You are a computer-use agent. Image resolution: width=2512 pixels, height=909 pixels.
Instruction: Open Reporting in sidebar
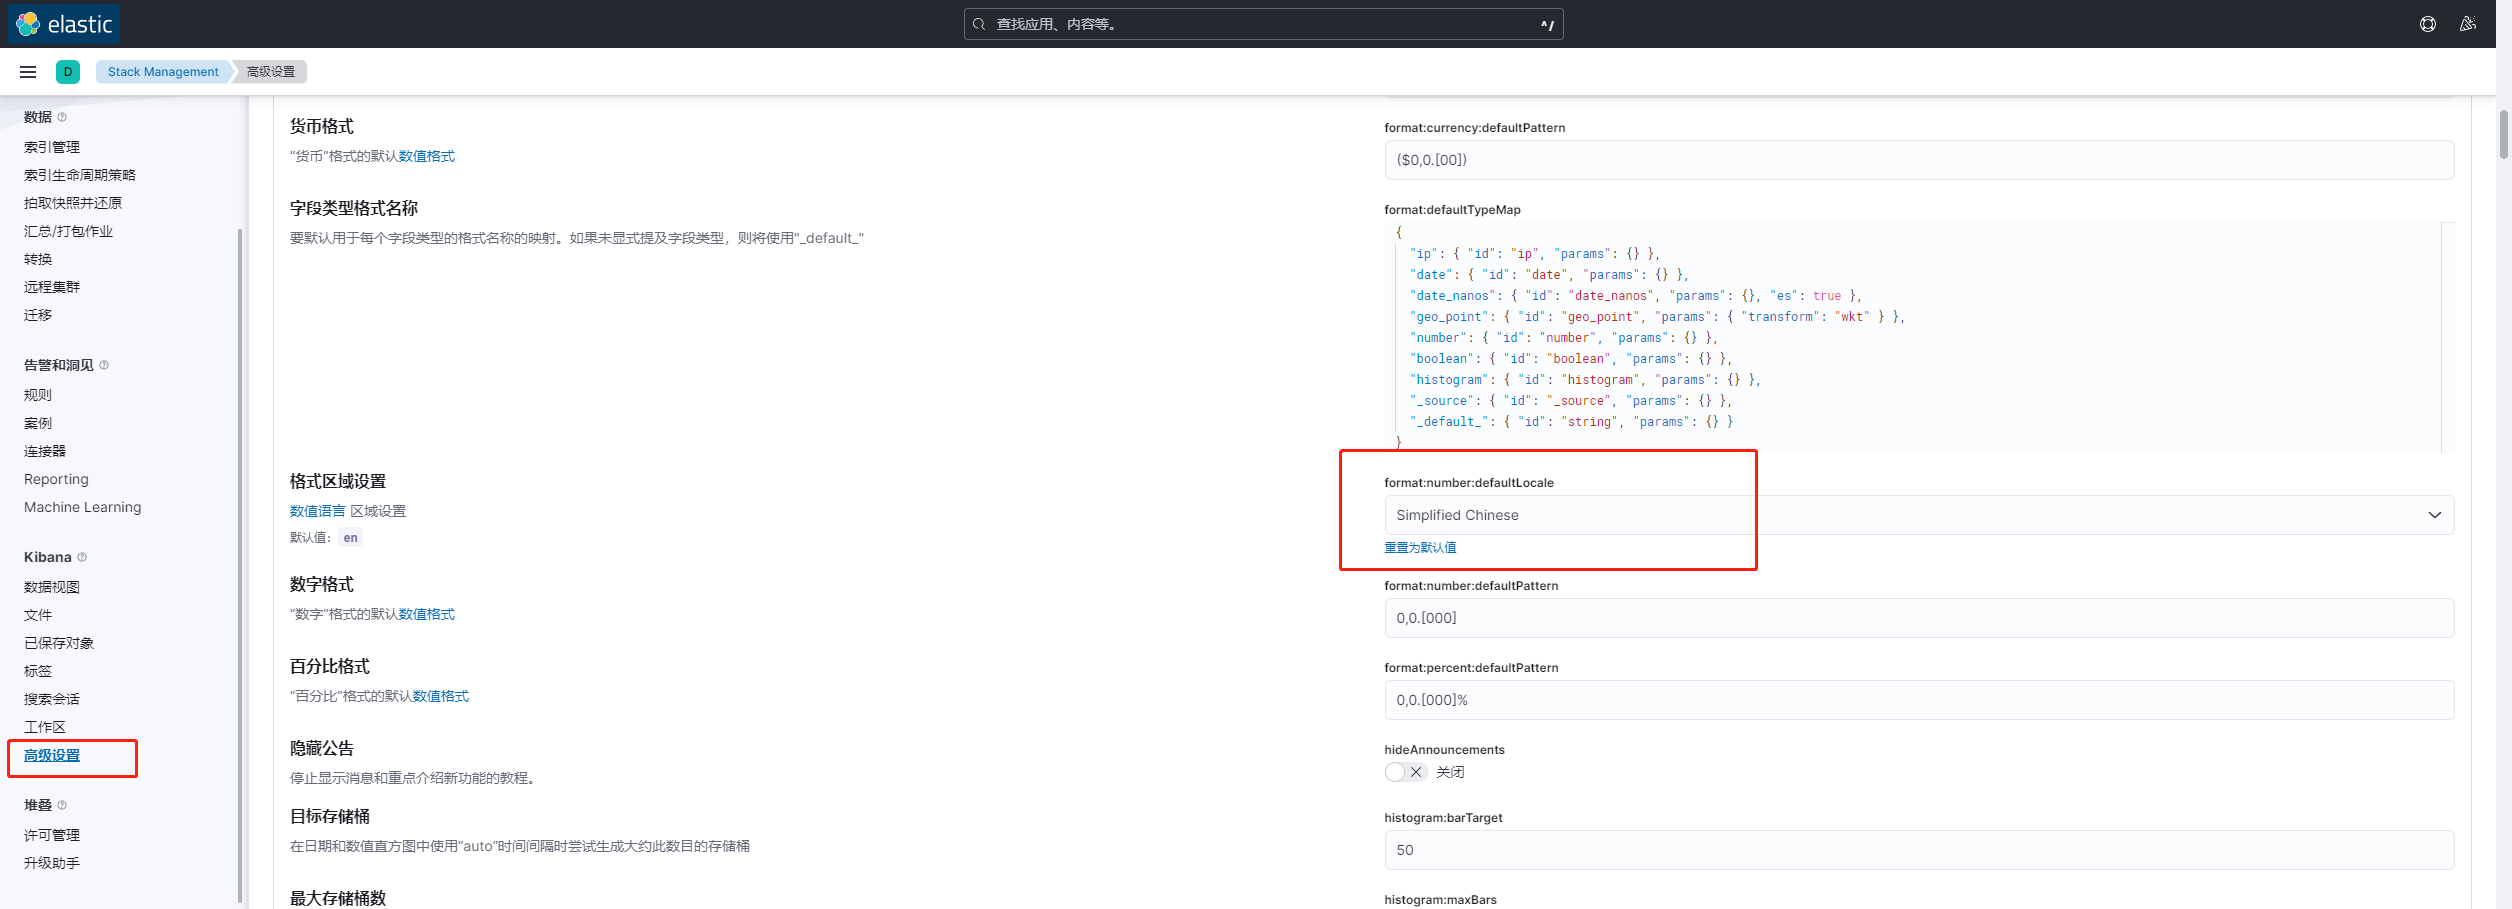(x=56, y=479)
